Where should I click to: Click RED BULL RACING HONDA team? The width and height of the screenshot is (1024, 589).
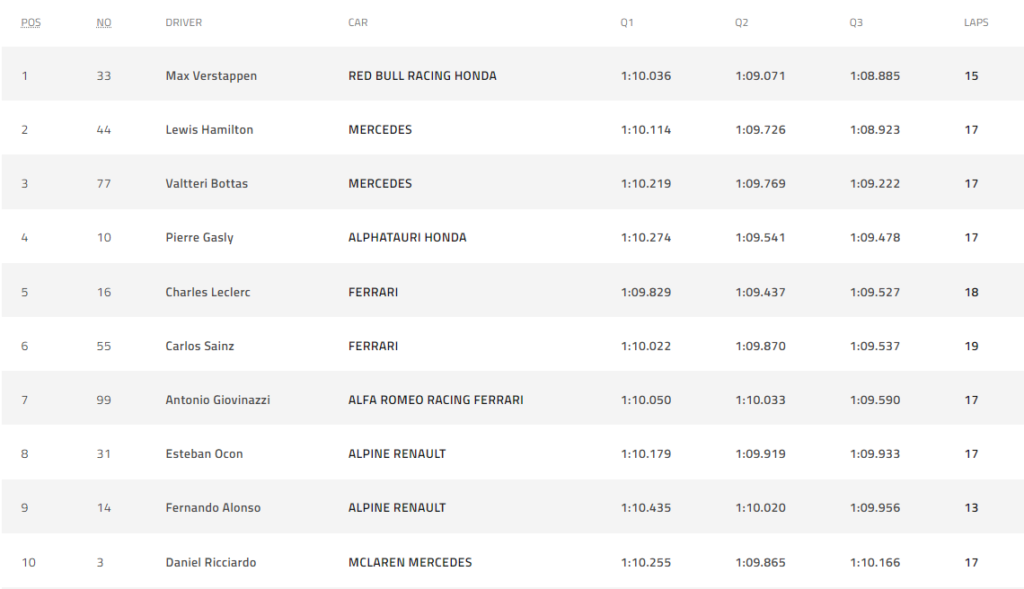(422, 76)
